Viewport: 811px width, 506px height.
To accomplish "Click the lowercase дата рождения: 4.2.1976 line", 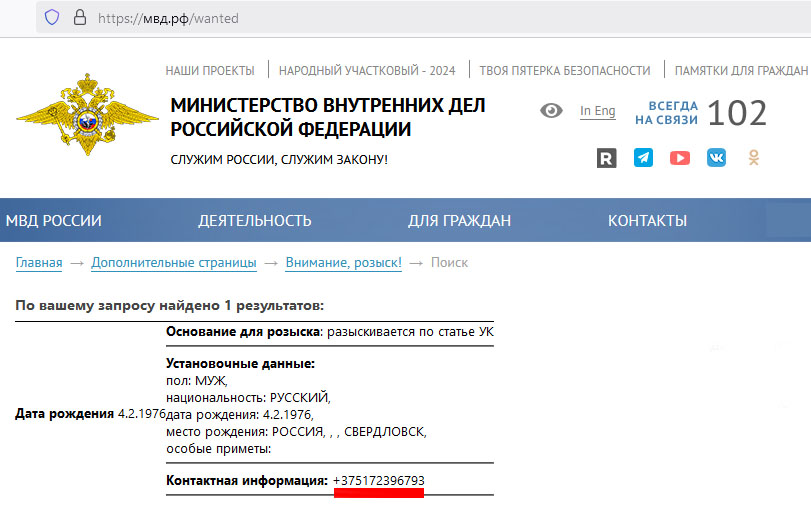I will 240,414.
